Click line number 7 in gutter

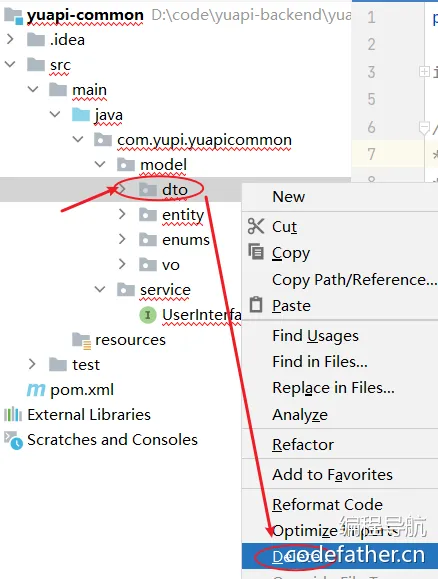coord(372,154)
